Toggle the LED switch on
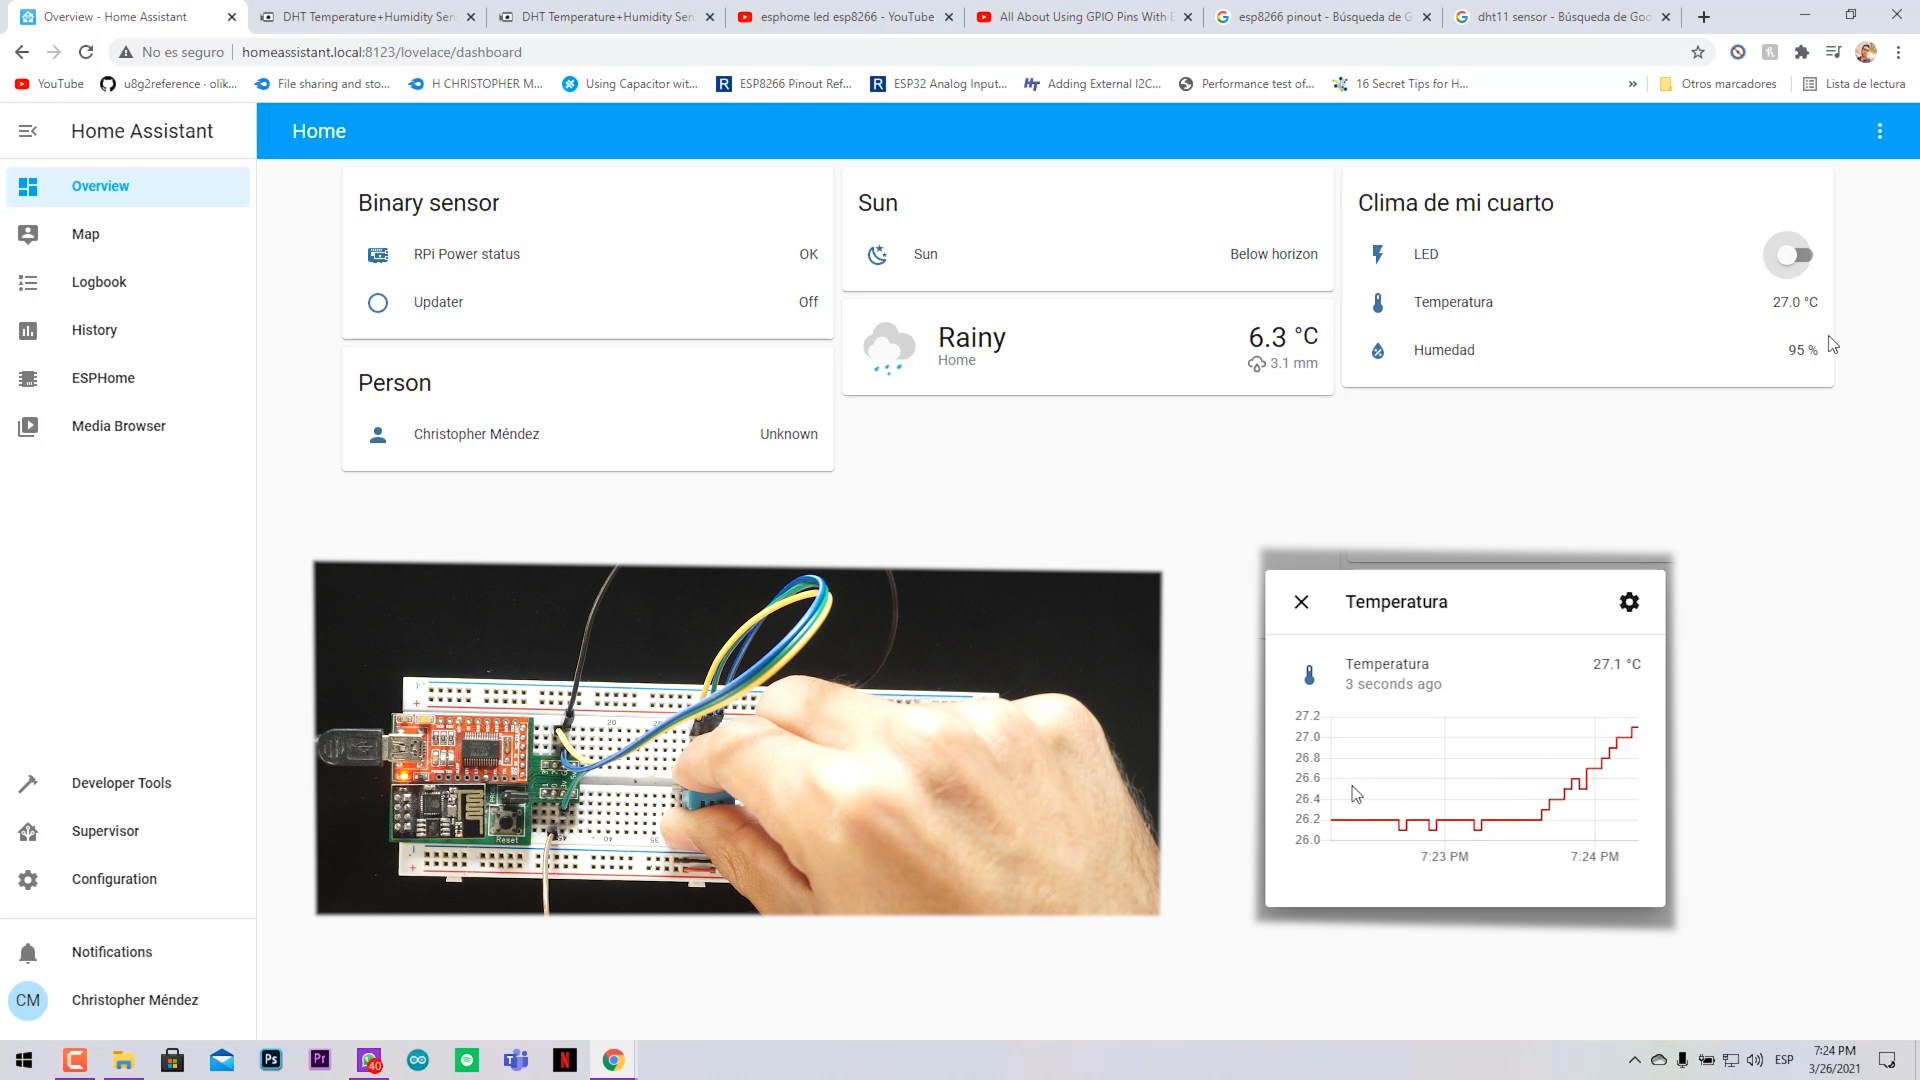 [1793, 255]
